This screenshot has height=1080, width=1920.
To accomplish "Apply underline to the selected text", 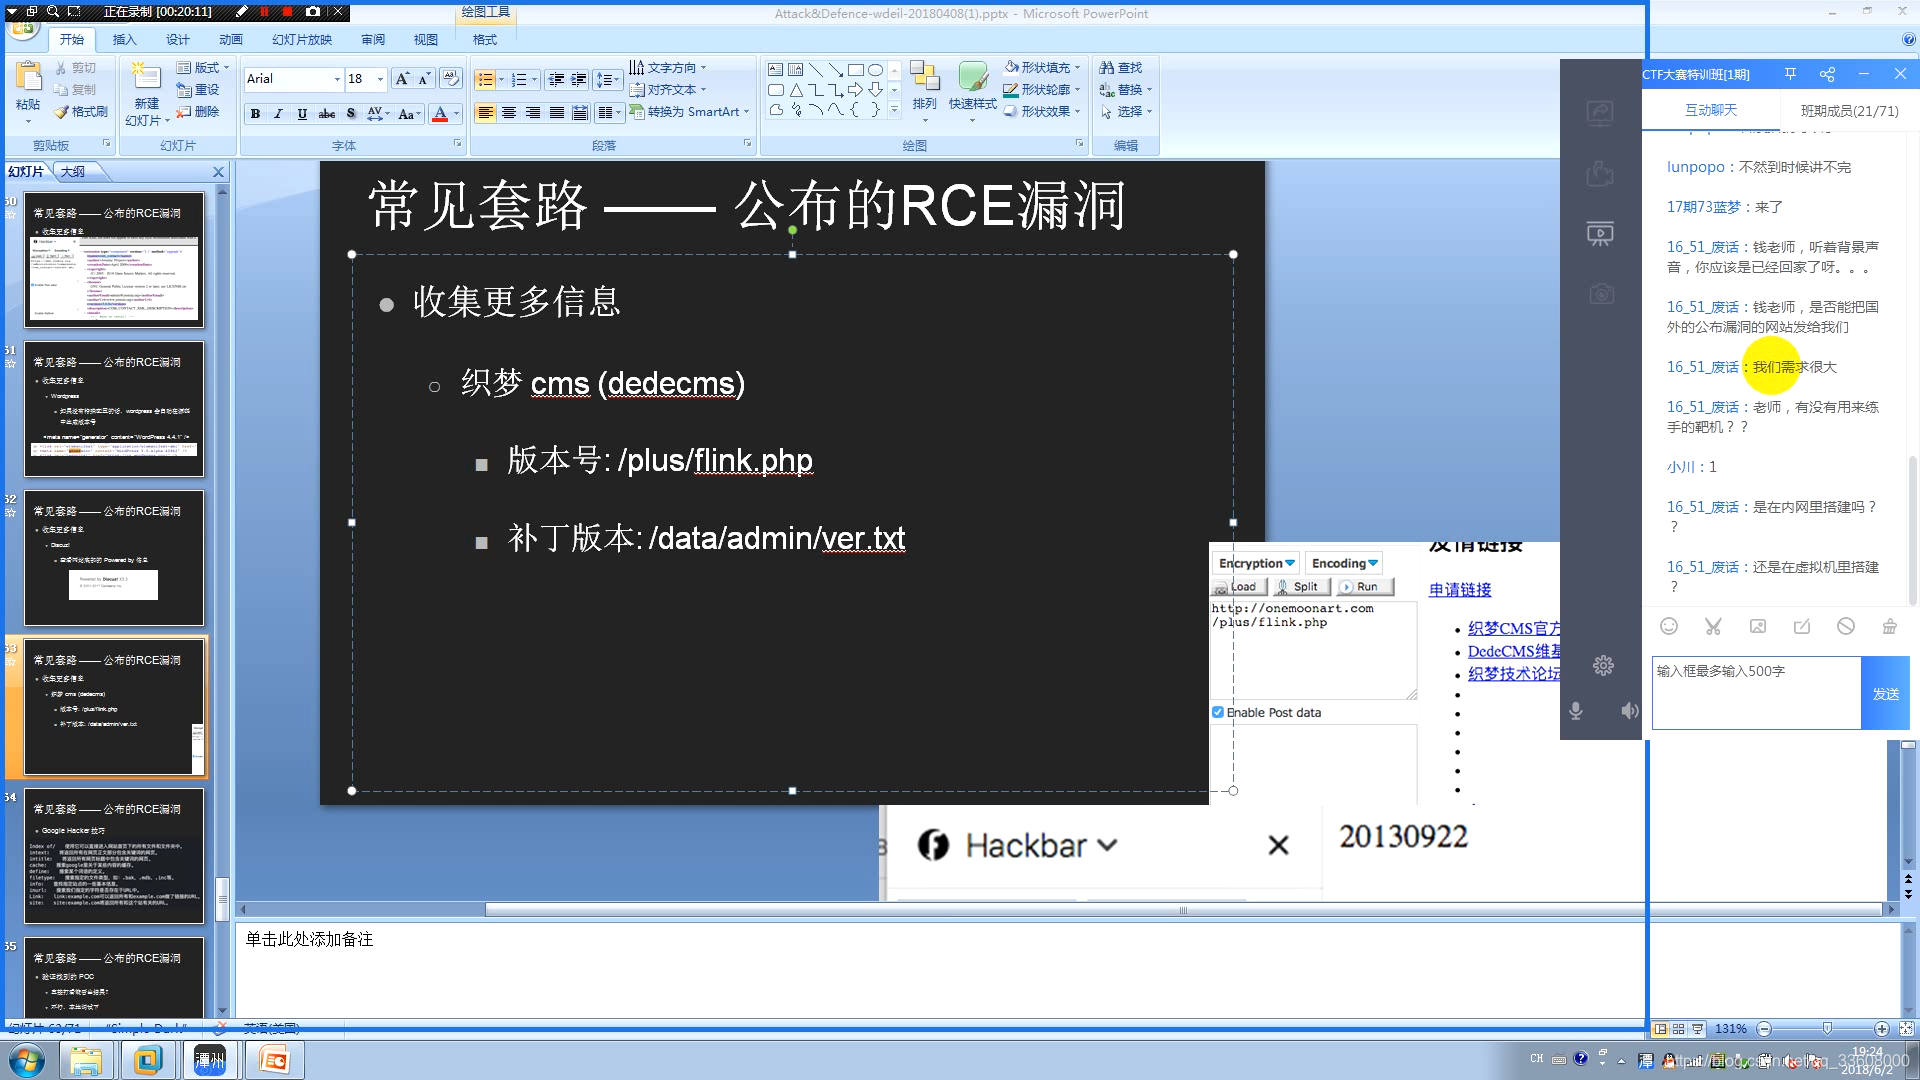I will [x=302, y=114].
